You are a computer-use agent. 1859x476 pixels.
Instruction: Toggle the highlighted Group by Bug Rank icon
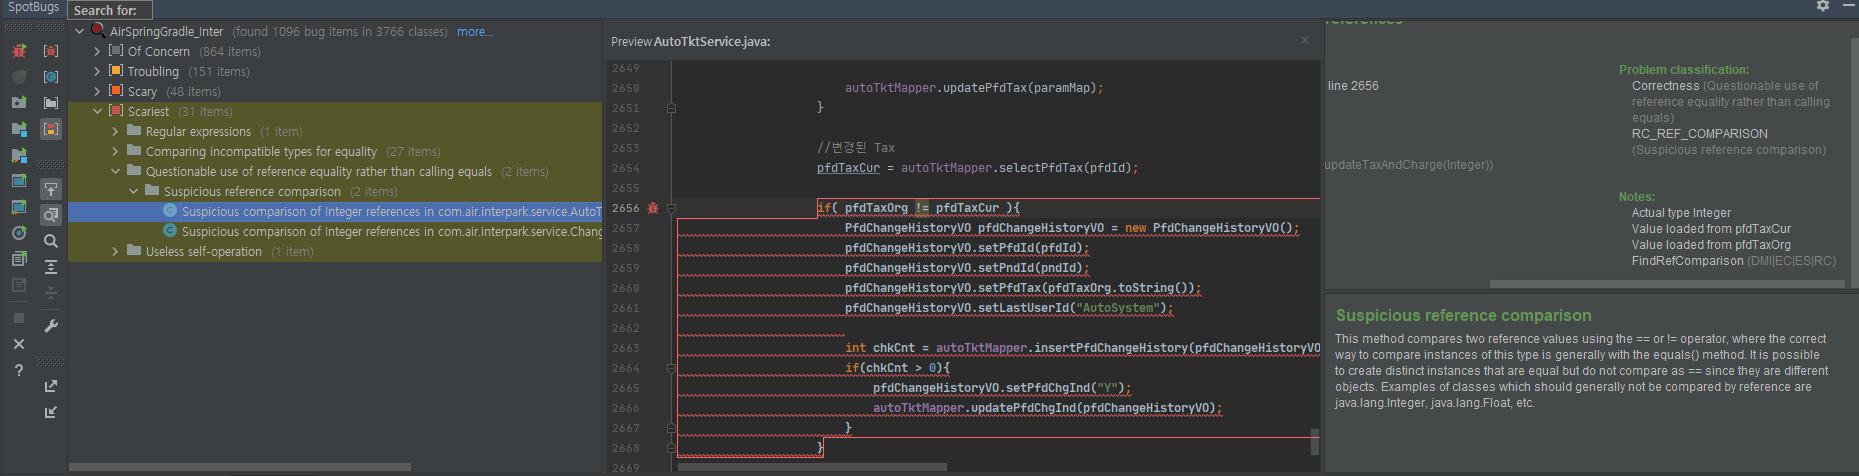coord(51,129)
